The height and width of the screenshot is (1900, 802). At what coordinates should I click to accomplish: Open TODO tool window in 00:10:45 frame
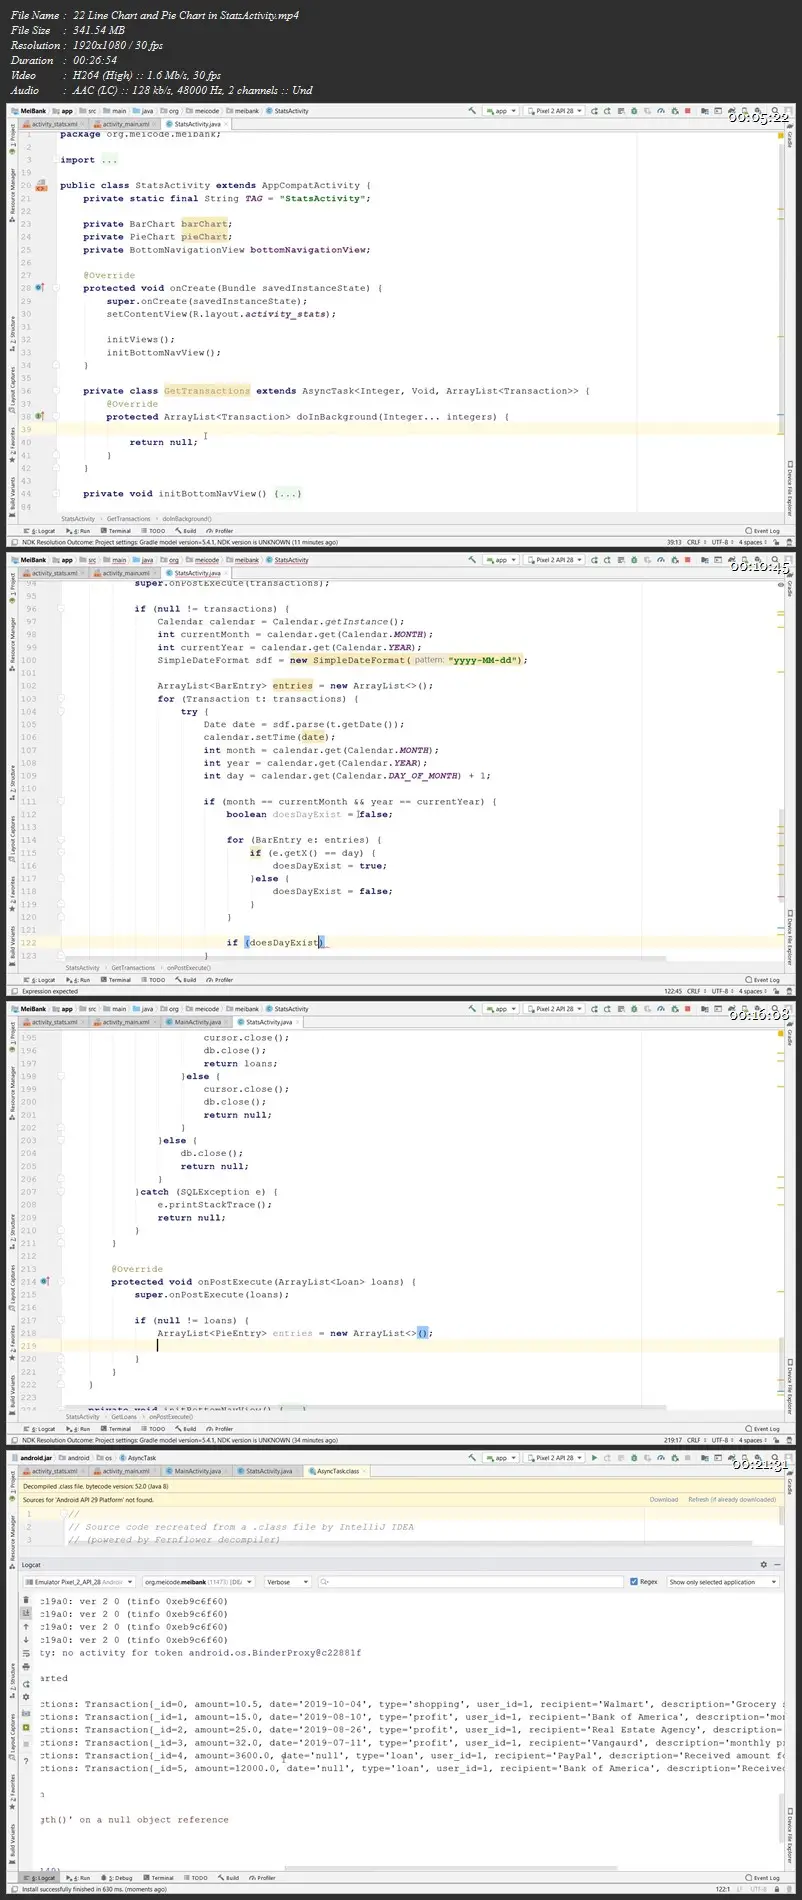point(153,980)
